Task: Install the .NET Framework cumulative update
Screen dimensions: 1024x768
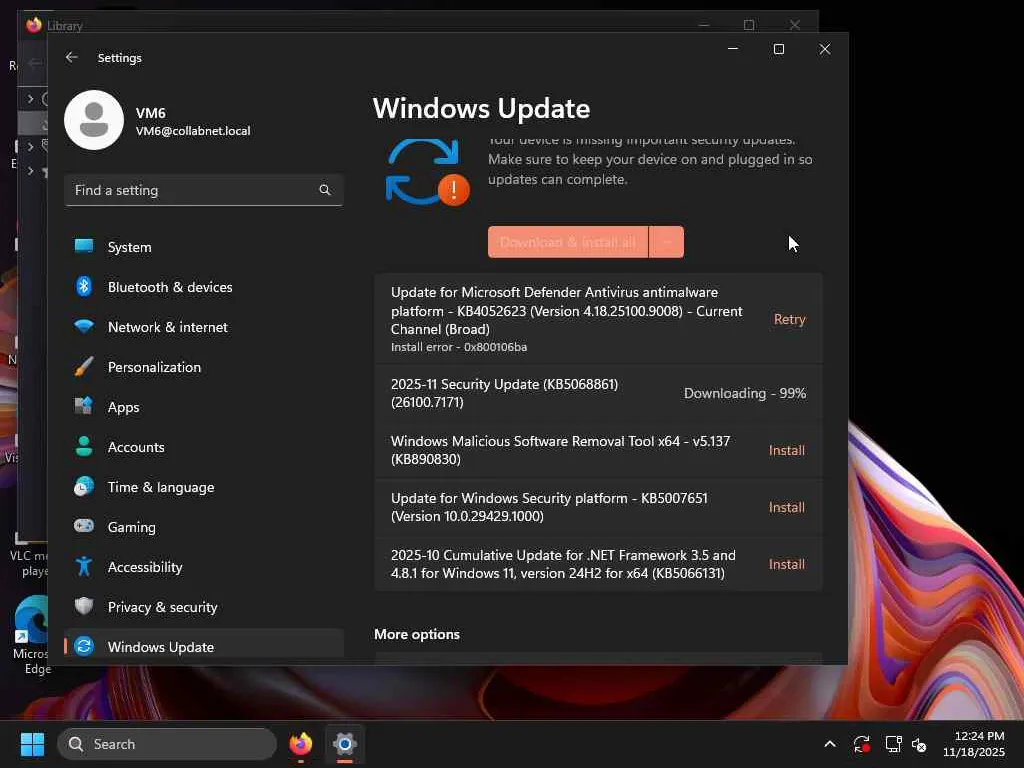Action: [786, 564]
